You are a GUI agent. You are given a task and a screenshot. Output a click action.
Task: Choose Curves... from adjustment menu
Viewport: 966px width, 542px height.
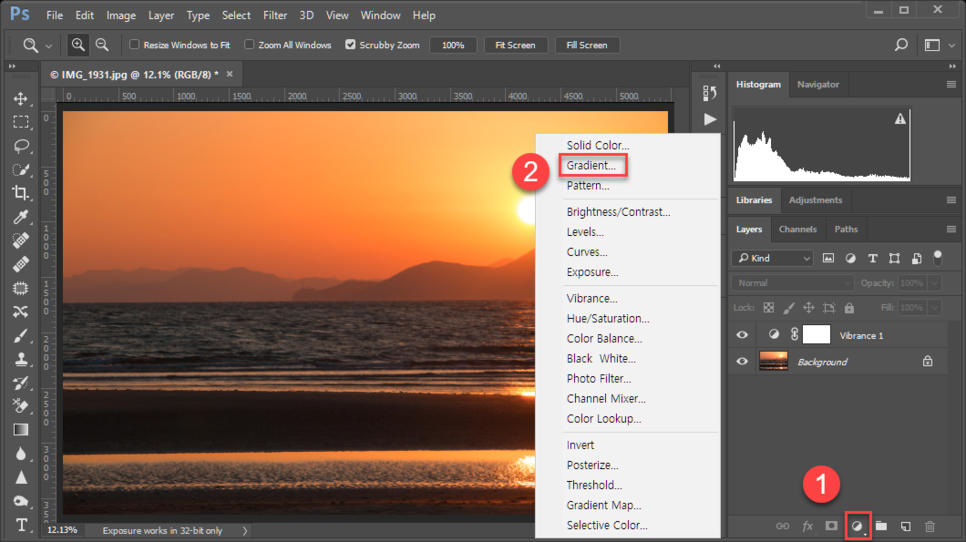(587, 252)
